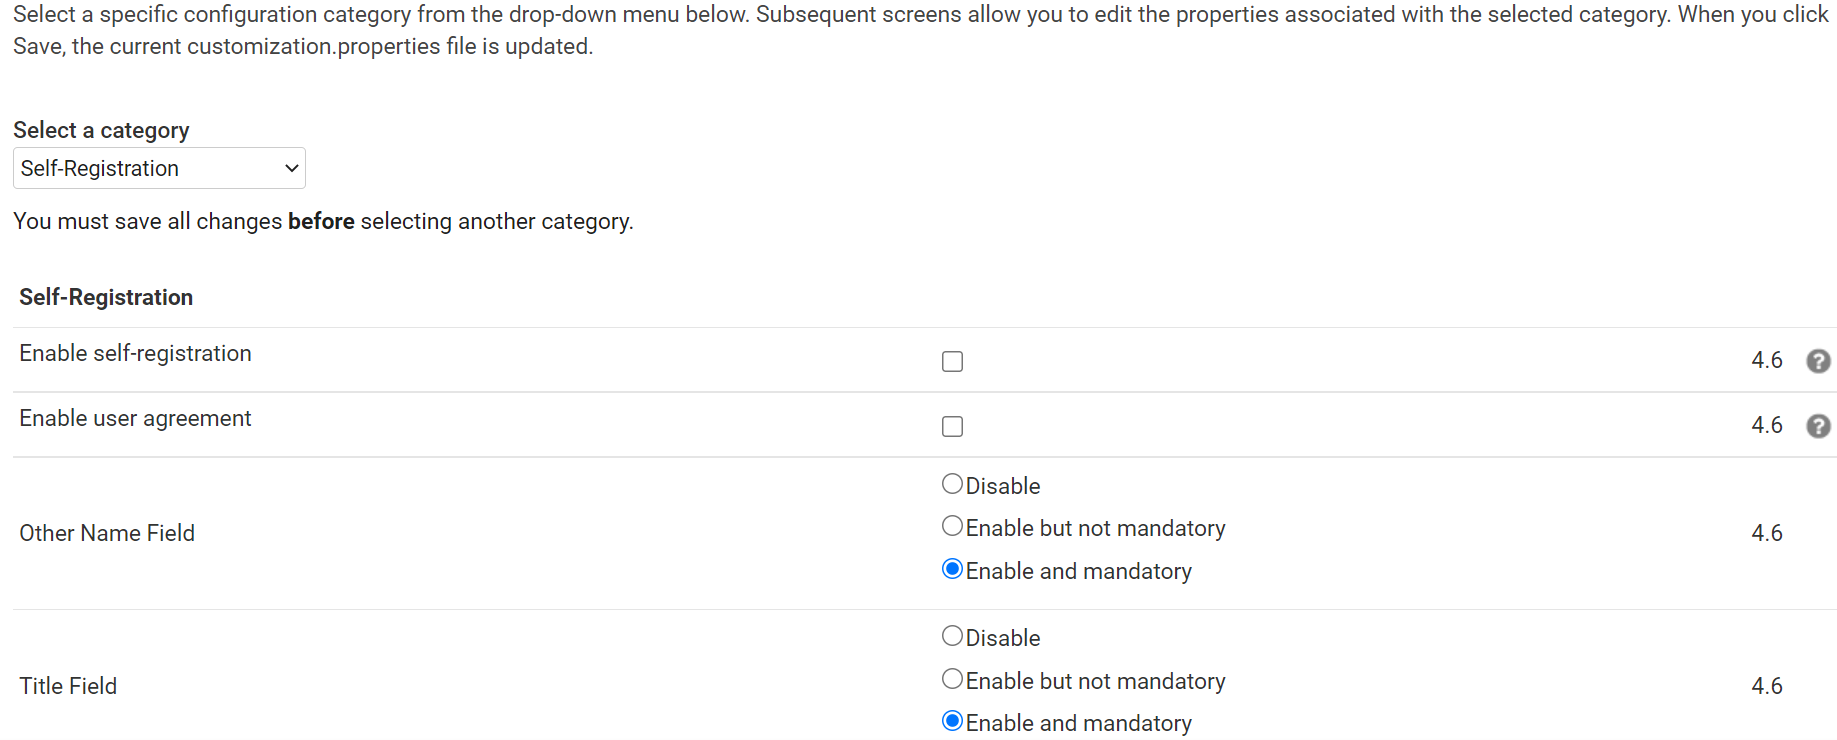1837x740 pixels.
Task: Select Enable and mandatory for Title Field
Action: pyautogui.click(x=952, y=721)
